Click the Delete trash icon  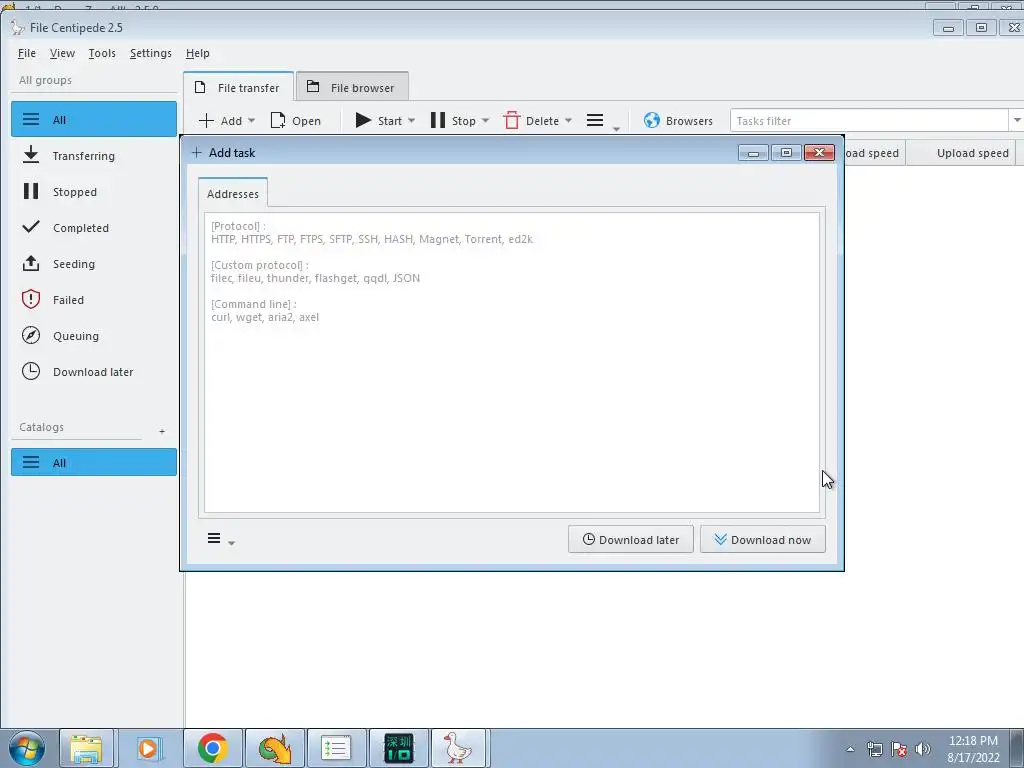click(512, 120)
